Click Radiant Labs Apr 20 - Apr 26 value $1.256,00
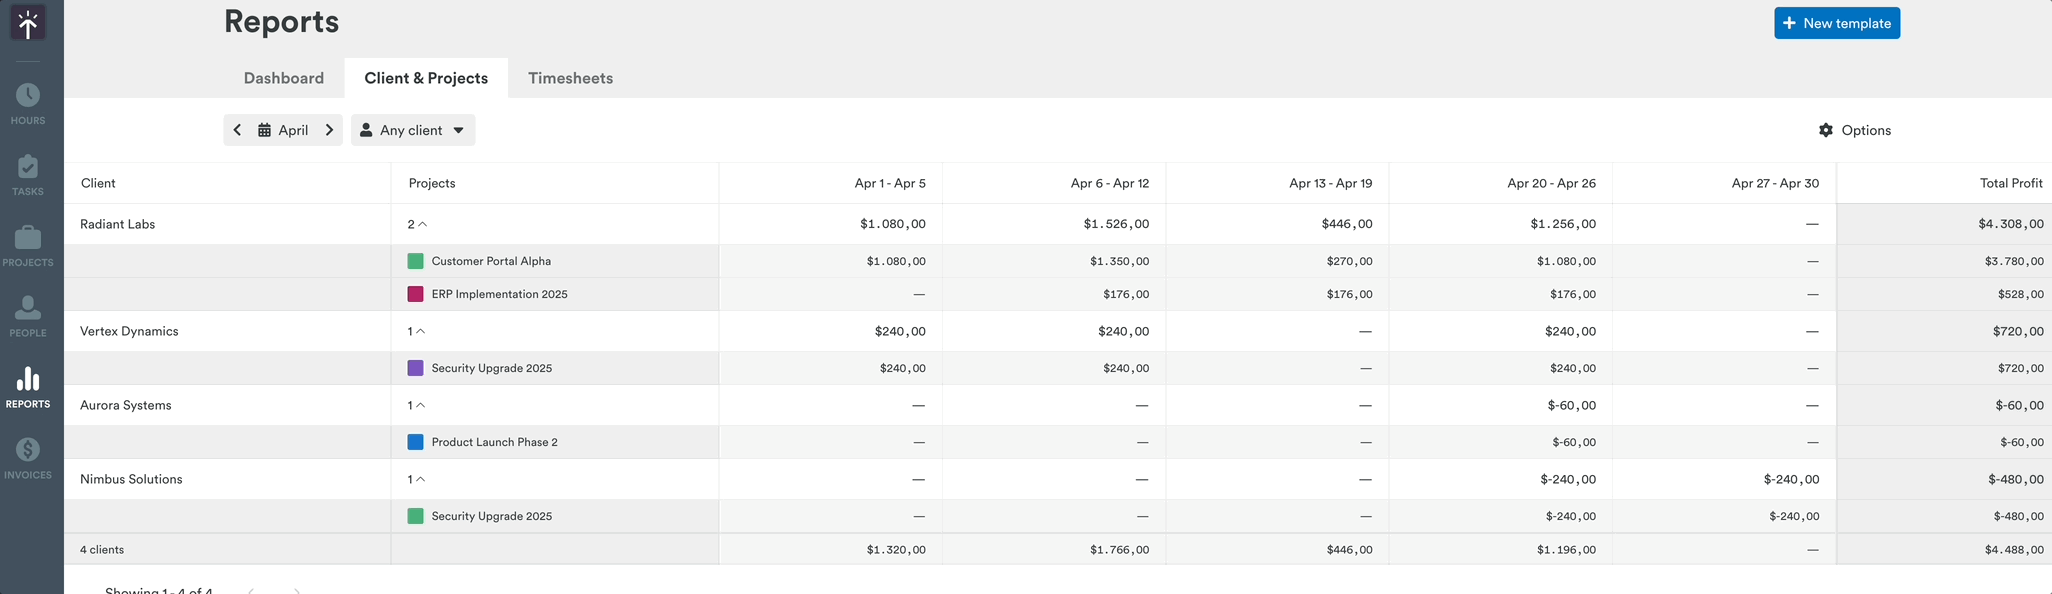 point(1563,224)
